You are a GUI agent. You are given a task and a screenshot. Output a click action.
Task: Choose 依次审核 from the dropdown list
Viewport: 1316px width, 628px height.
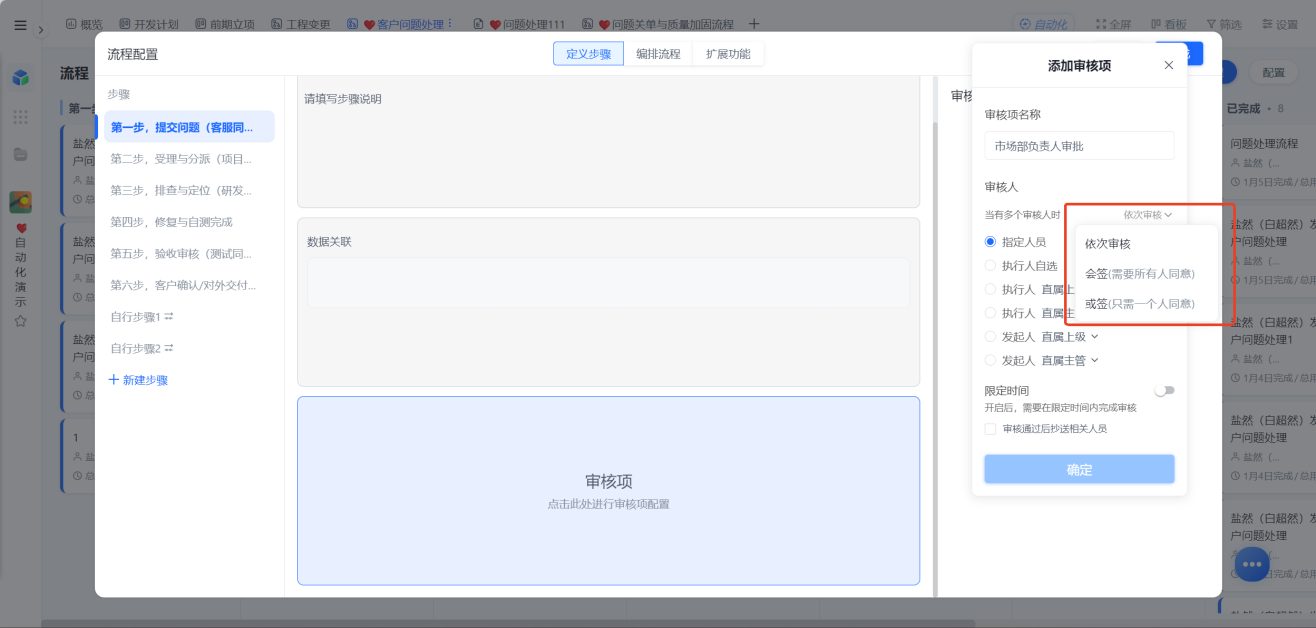tap(1146, 243)
